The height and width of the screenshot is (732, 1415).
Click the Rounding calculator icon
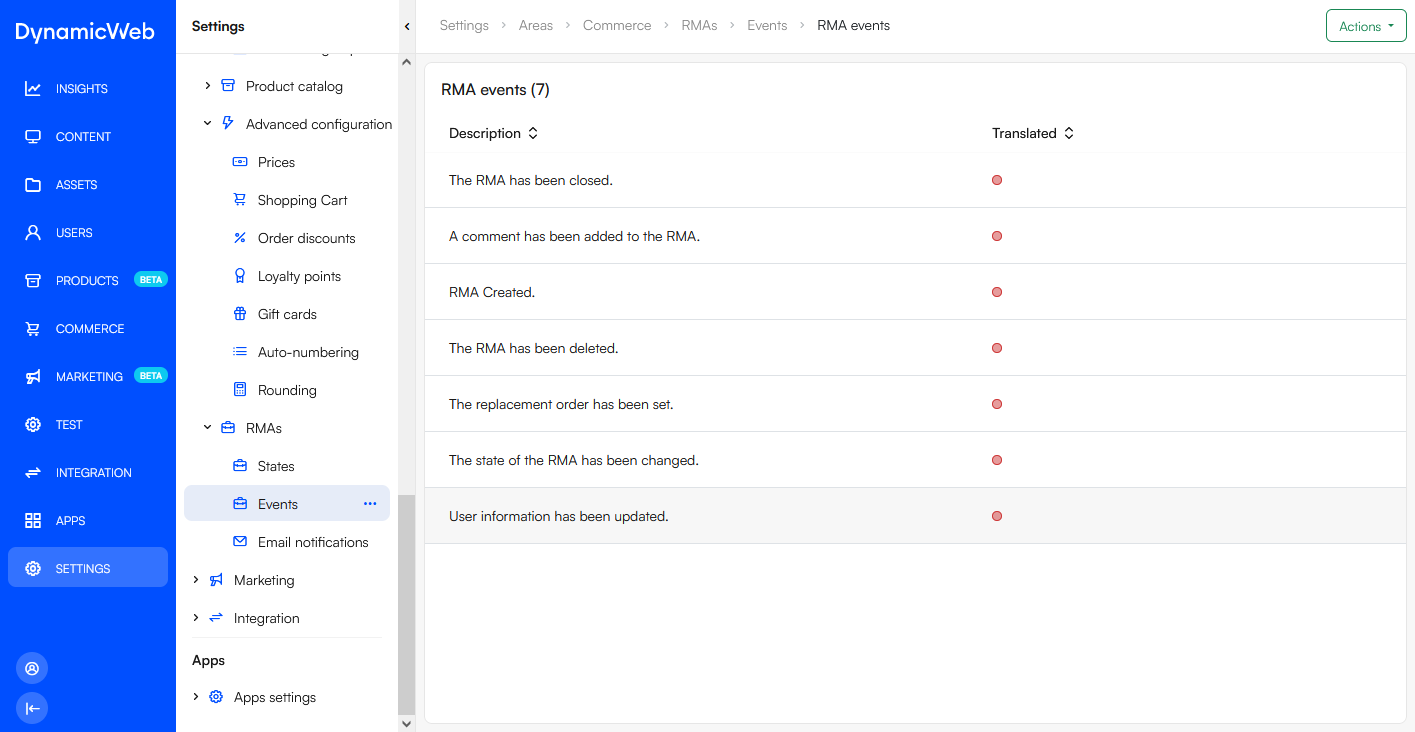(x=240, y=390)
